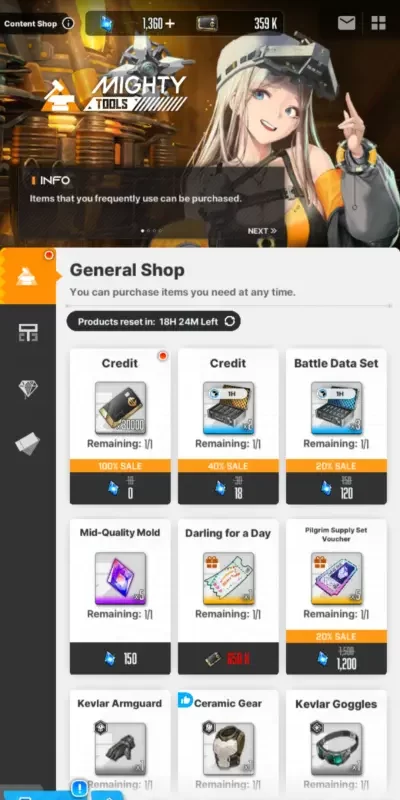Refresh products with the reset icon
This screenshot has width=400, height=800.
click(230, 321)
